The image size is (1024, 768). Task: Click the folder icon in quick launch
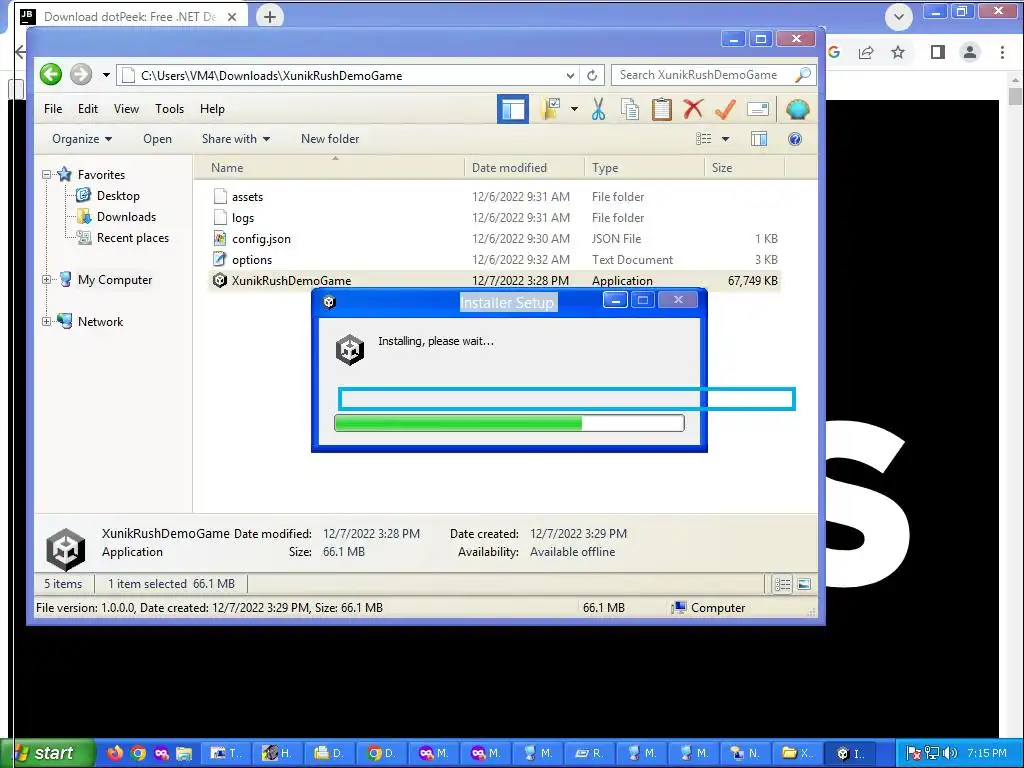(184, 753)
